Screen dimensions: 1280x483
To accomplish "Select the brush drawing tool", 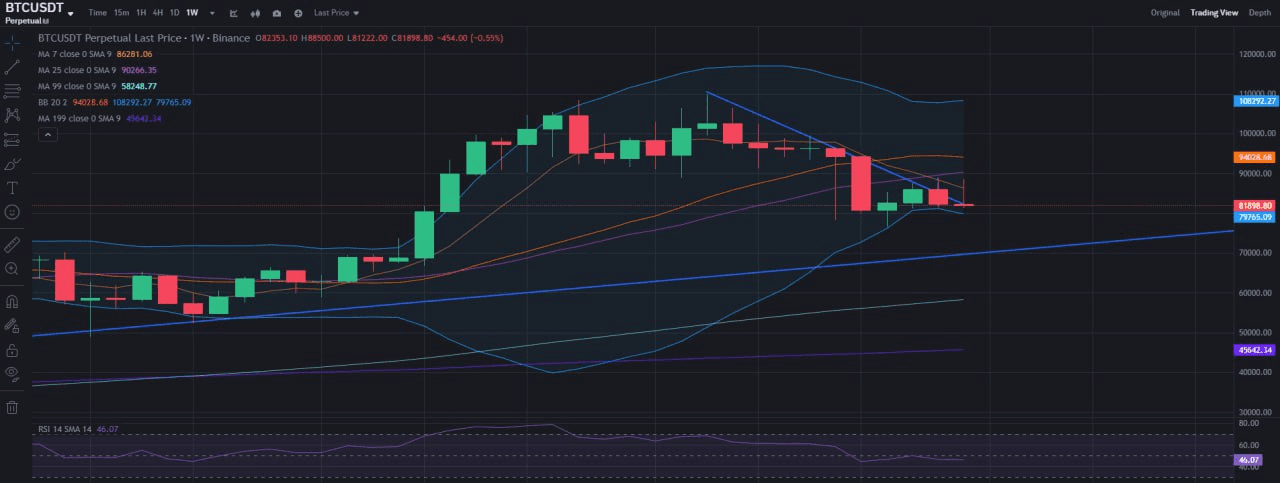I will [x=12, y=163].
